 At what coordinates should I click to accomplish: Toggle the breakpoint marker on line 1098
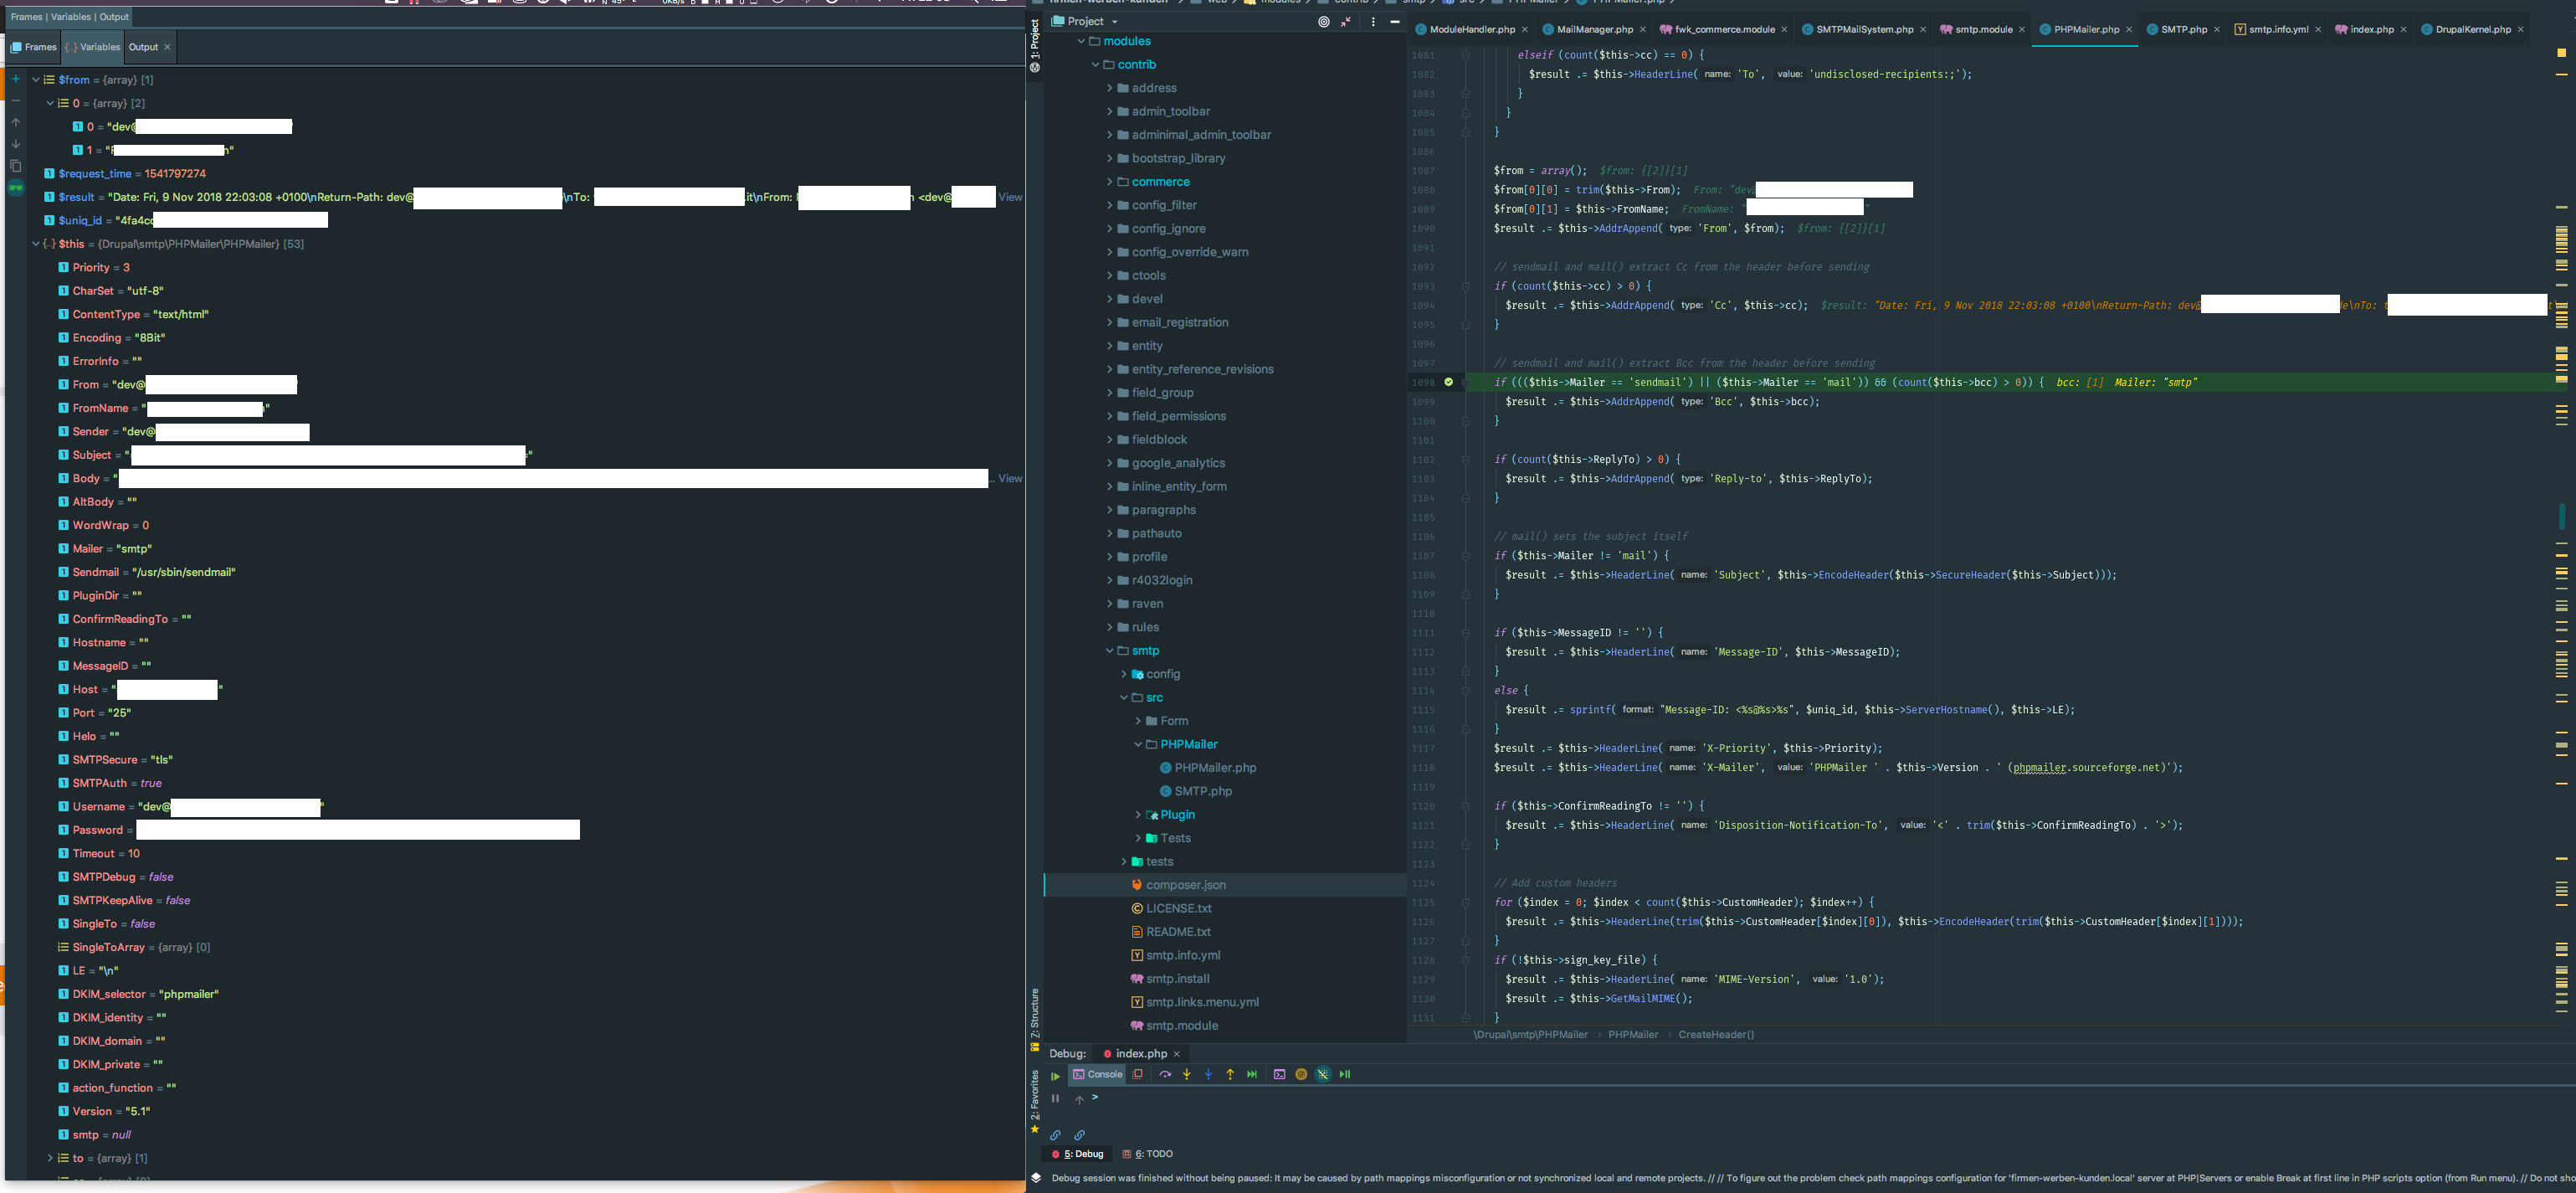pyautogui.click(x=1448, y=382)
